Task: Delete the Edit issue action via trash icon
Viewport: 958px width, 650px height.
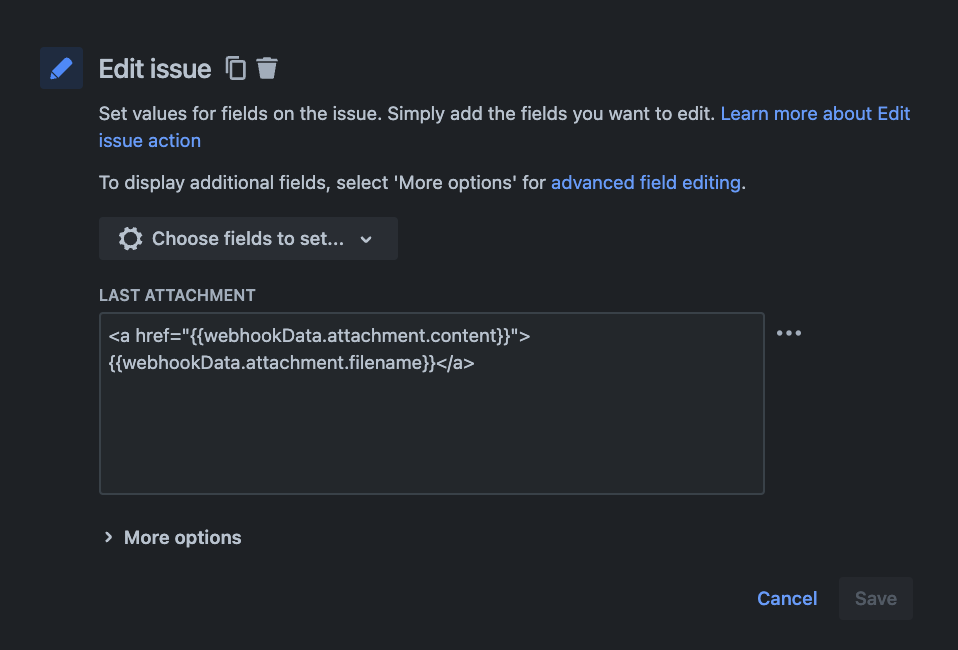Action: click(267, 68)
